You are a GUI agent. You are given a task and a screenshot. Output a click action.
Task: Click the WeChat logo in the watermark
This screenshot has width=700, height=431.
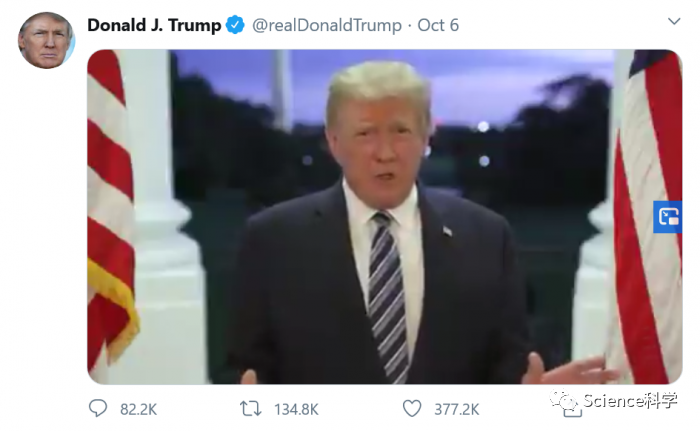click(x=563, y=400)
